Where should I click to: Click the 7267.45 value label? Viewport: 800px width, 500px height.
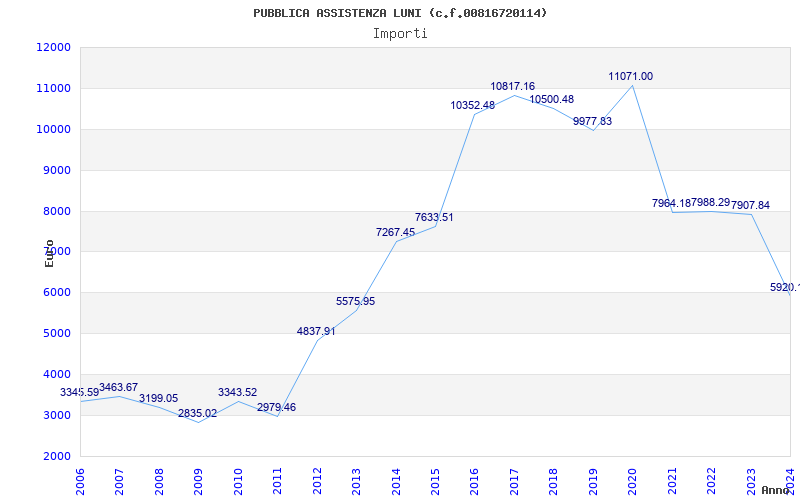pyautogui.click(x=395, y=232)
